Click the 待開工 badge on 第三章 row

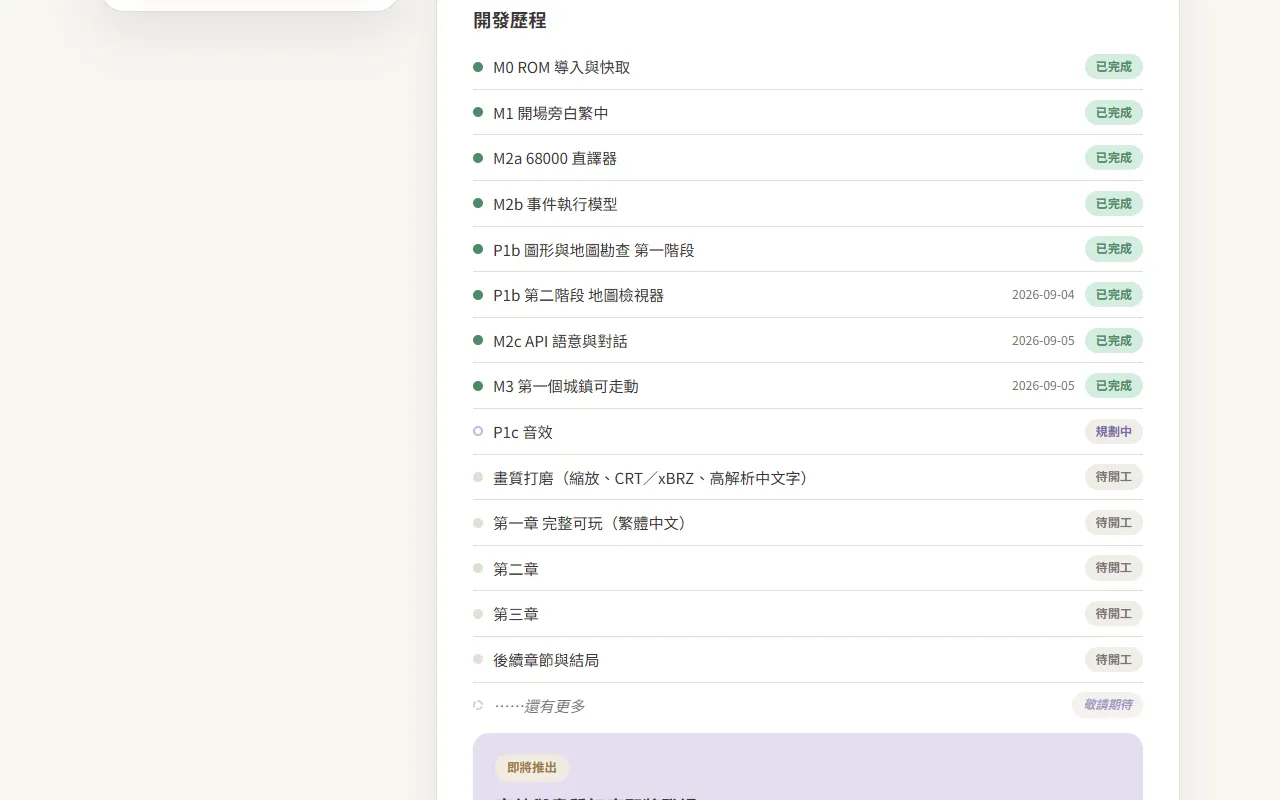click(1114, 614)
